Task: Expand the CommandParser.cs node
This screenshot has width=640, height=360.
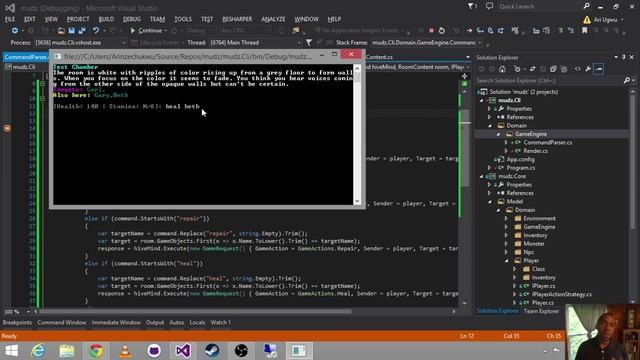Action: click(x=506, y=142)
